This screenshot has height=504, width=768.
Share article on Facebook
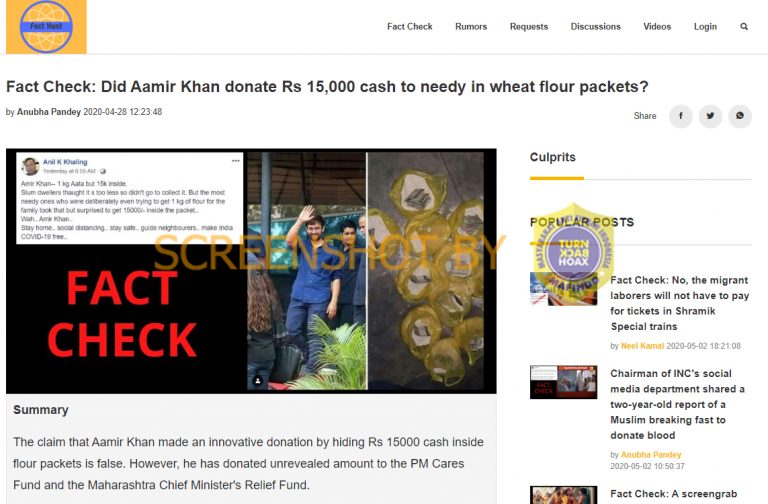[681, 116]
